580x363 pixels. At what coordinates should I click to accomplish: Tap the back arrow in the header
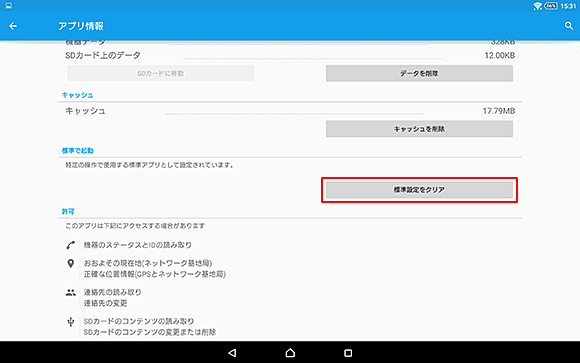pos(13,26)
